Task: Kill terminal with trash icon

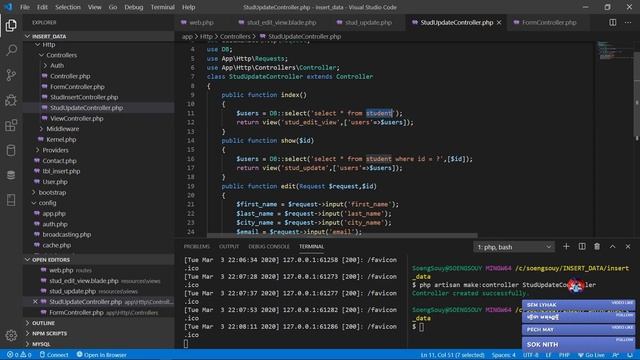Action: pyautogui.click(x=597, y=247)
